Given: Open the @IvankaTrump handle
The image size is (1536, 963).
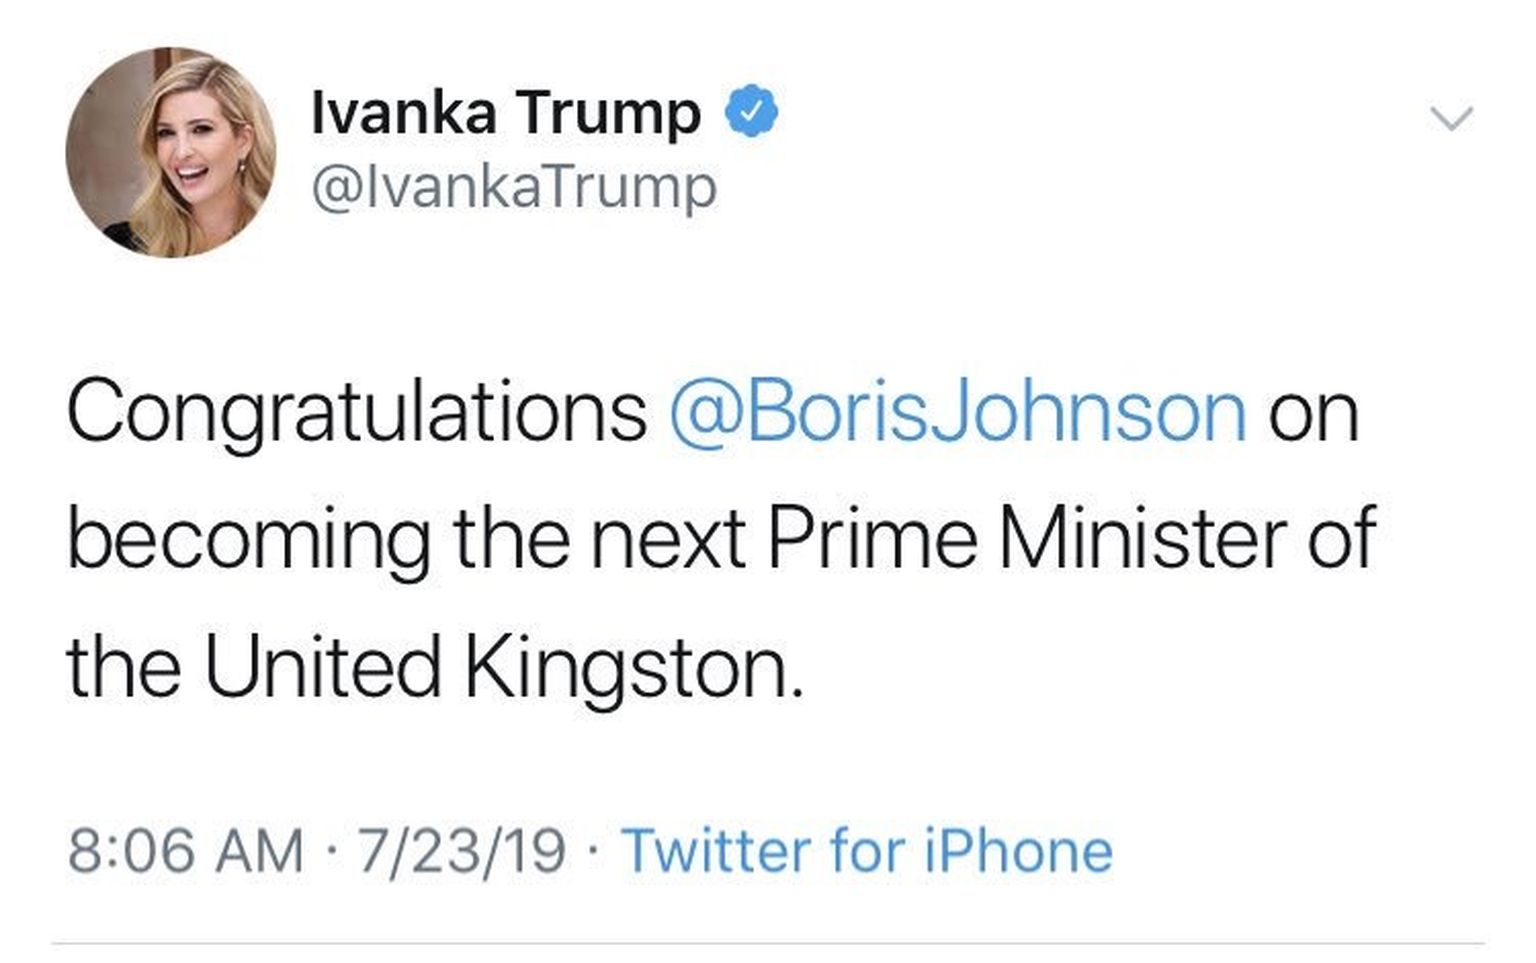Looking at the screenshot, I should pos(514,187).
